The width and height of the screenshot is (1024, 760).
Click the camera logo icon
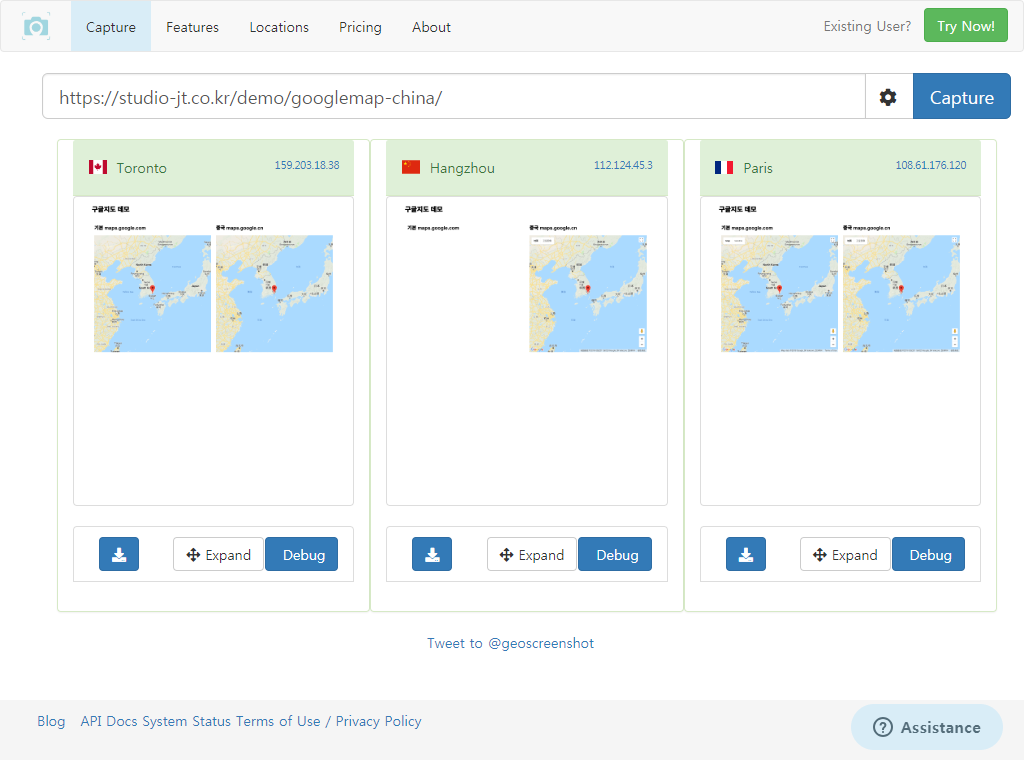point(36,27)
